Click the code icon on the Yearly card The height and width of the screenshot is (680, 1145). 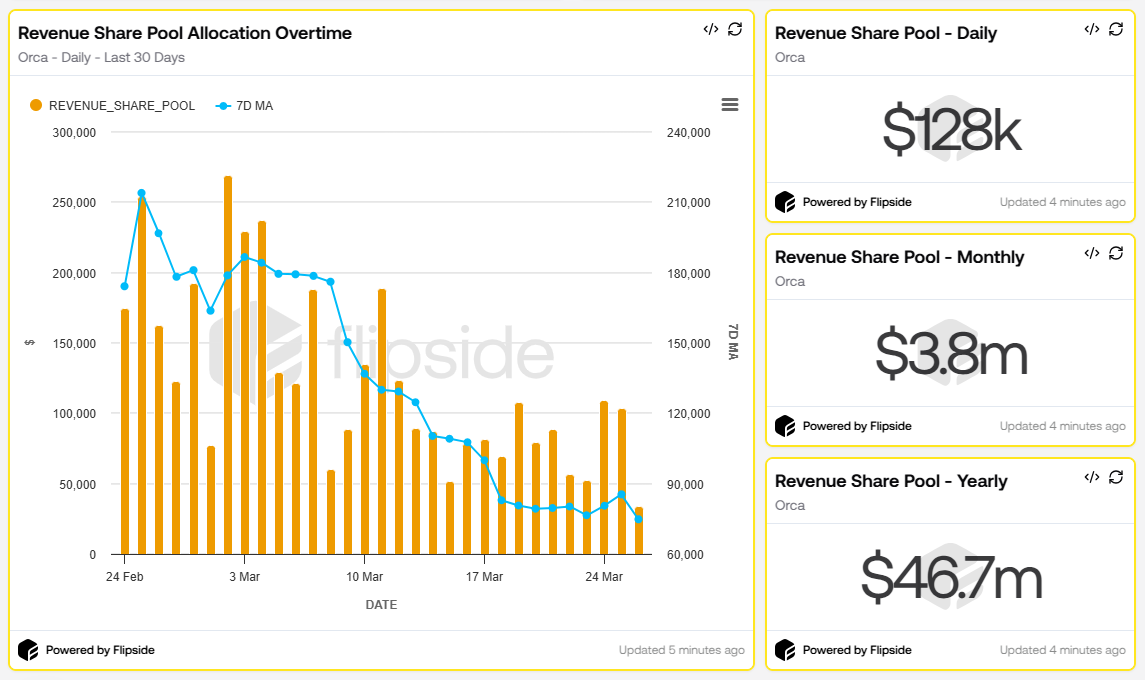[x=1090, y=478]
